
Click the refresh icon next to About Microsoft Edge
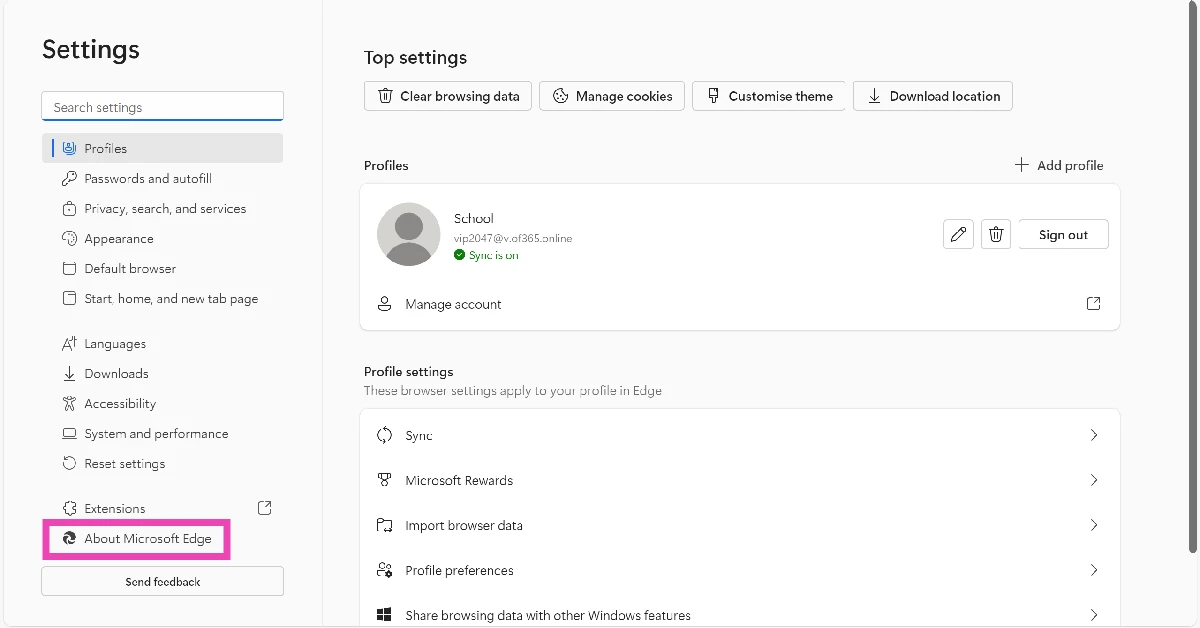[68, 538]
